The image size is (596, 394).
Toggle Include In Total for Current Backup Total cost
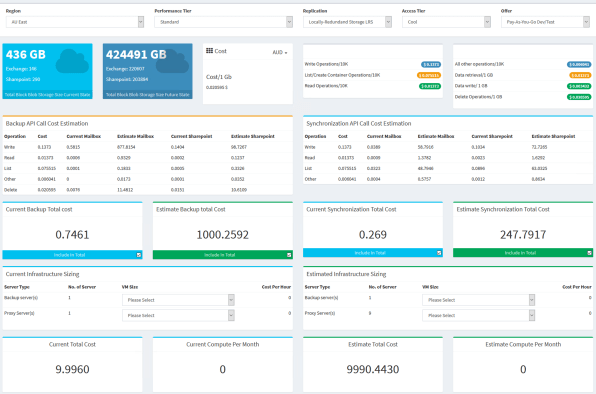click(139, 255)
